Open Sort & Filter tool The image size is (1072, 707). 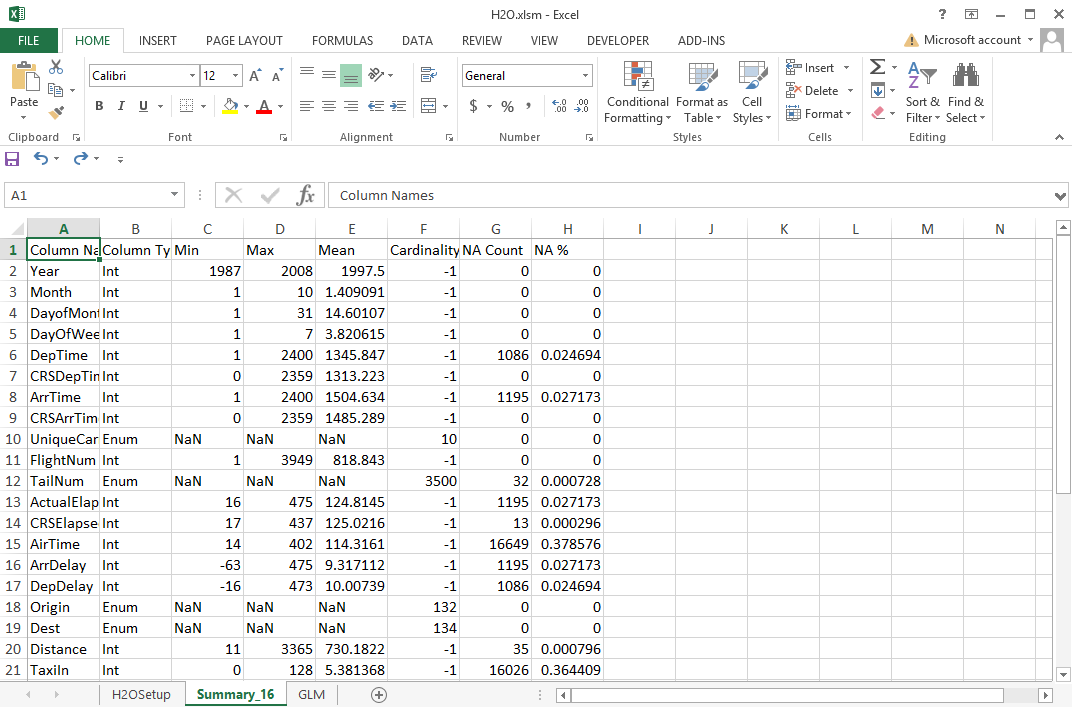922,92
